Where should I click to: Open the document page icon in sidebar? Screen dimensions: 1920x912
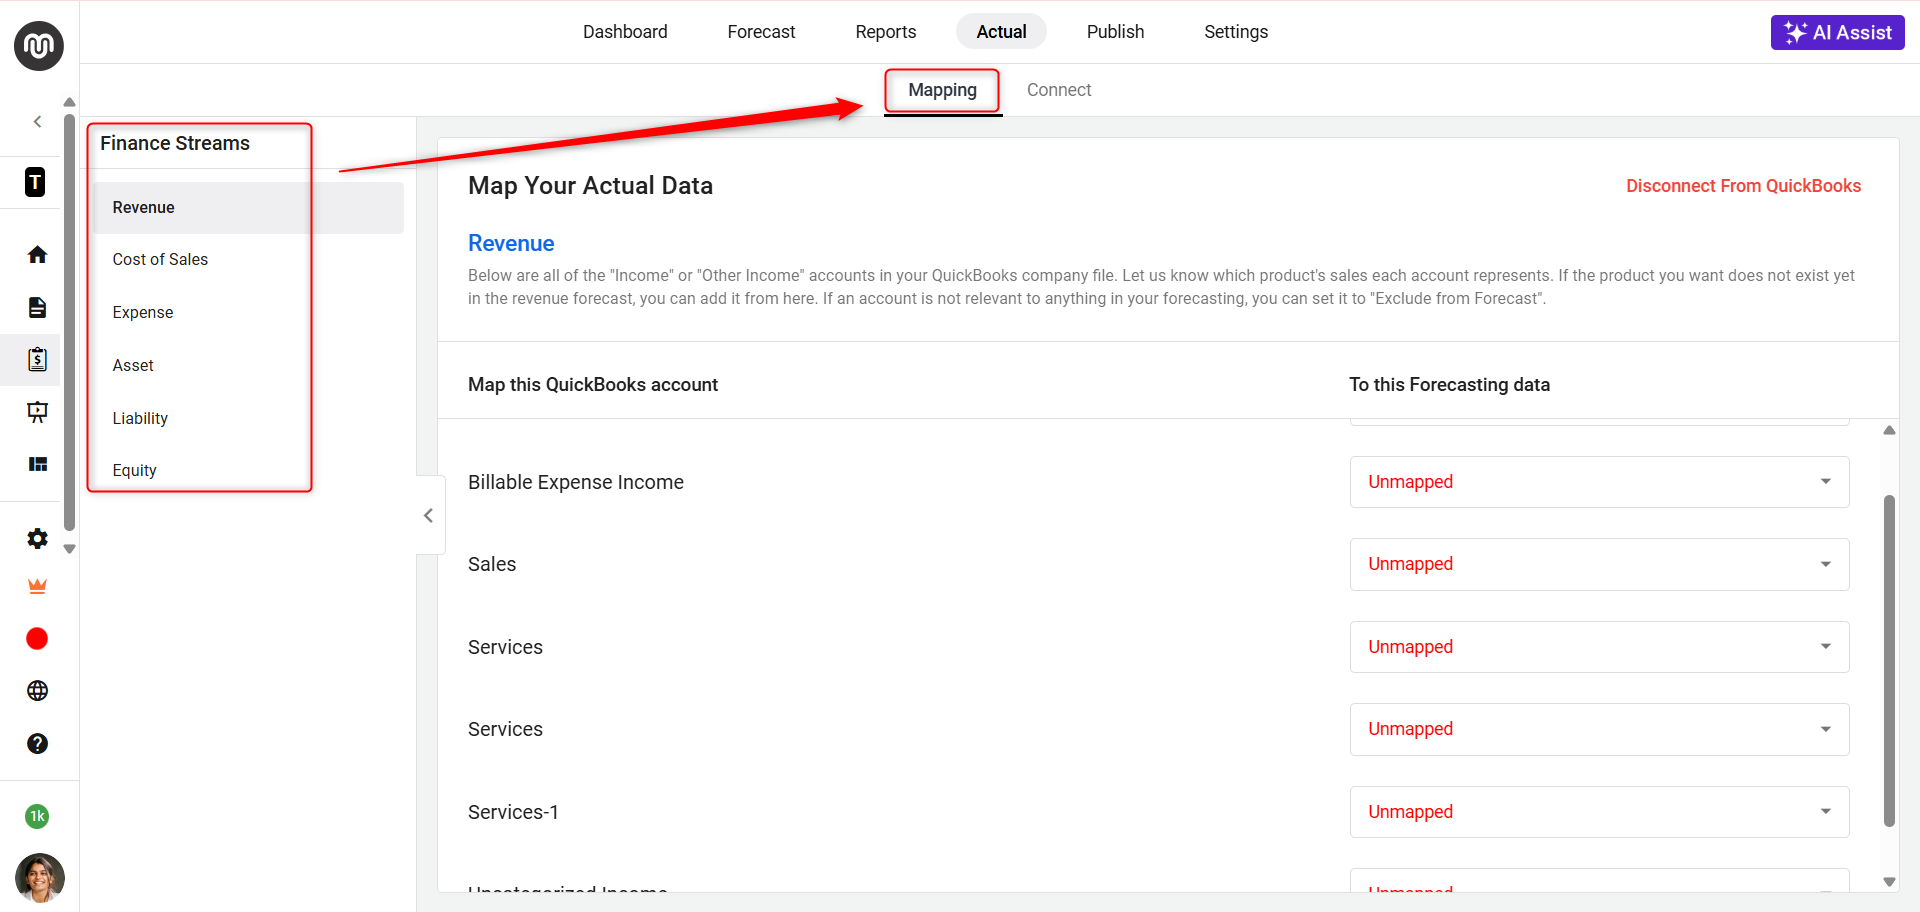[x=37, y=307]
